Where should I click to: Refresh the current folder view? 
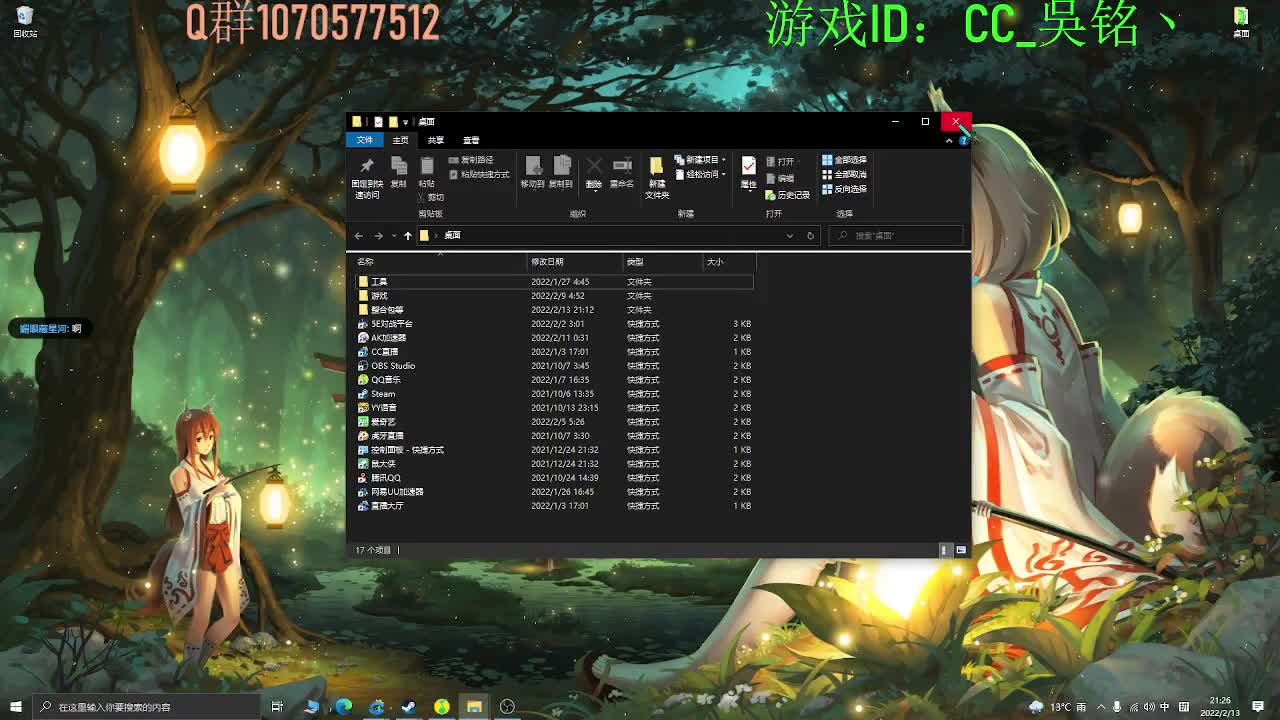pyautogui.click(x=811, y=236)
